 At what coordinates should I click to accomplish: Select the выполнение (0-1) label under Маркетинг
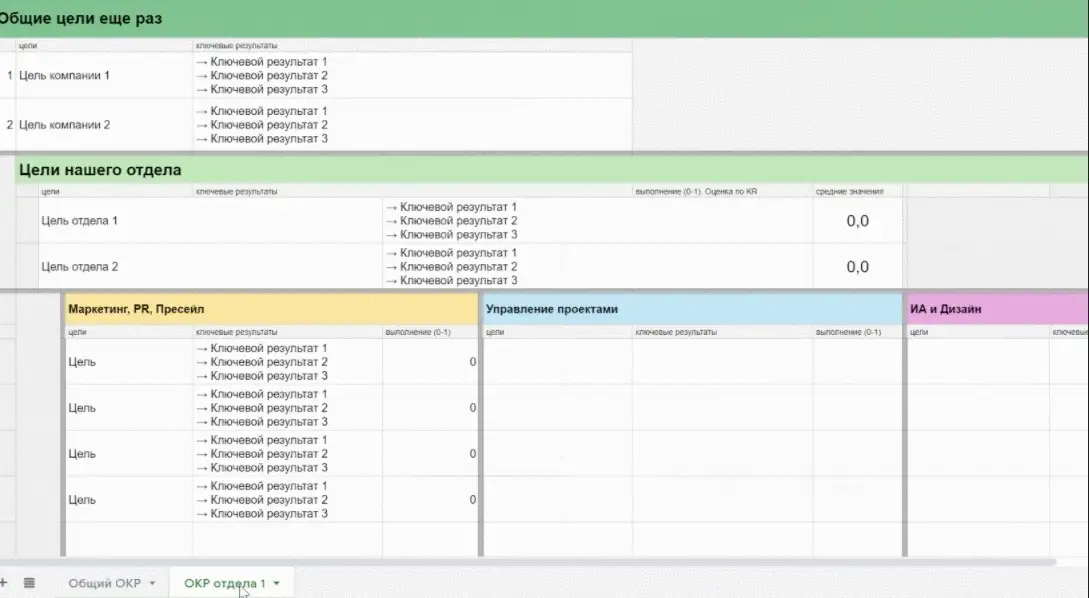click(417, 332)
